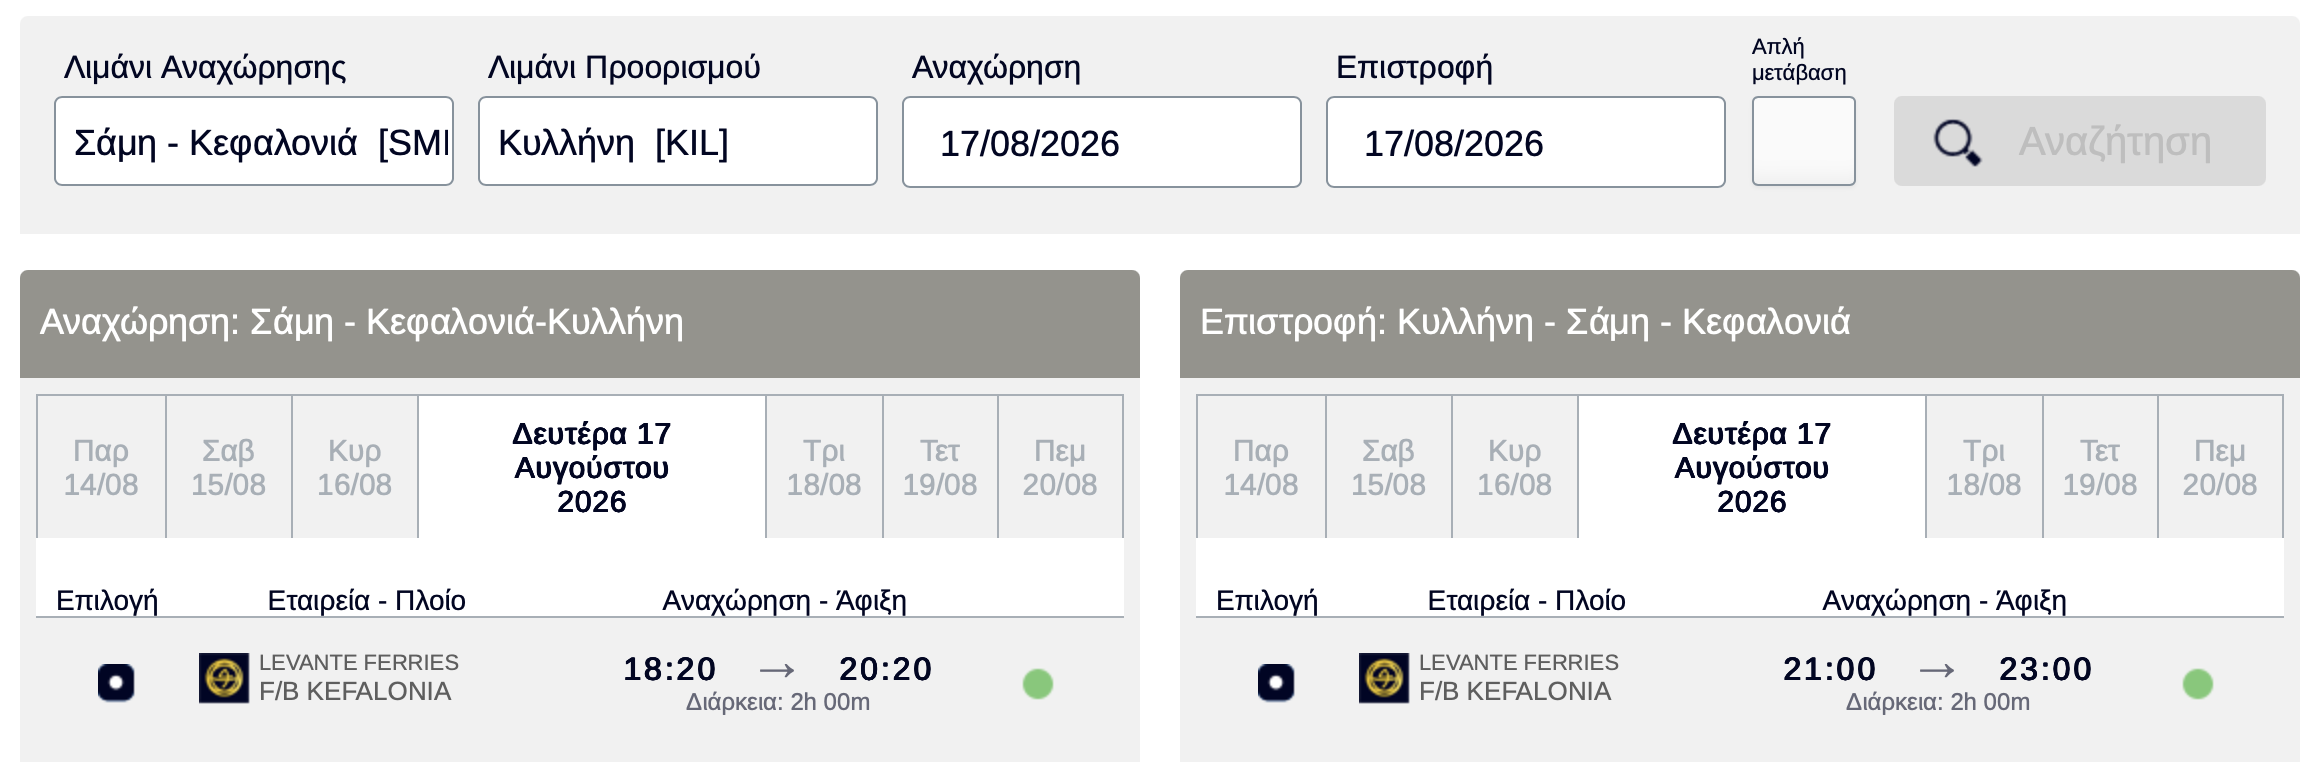
Task: Open the Αναχώρηση date picker field
Action: [x=1102, y=142]
